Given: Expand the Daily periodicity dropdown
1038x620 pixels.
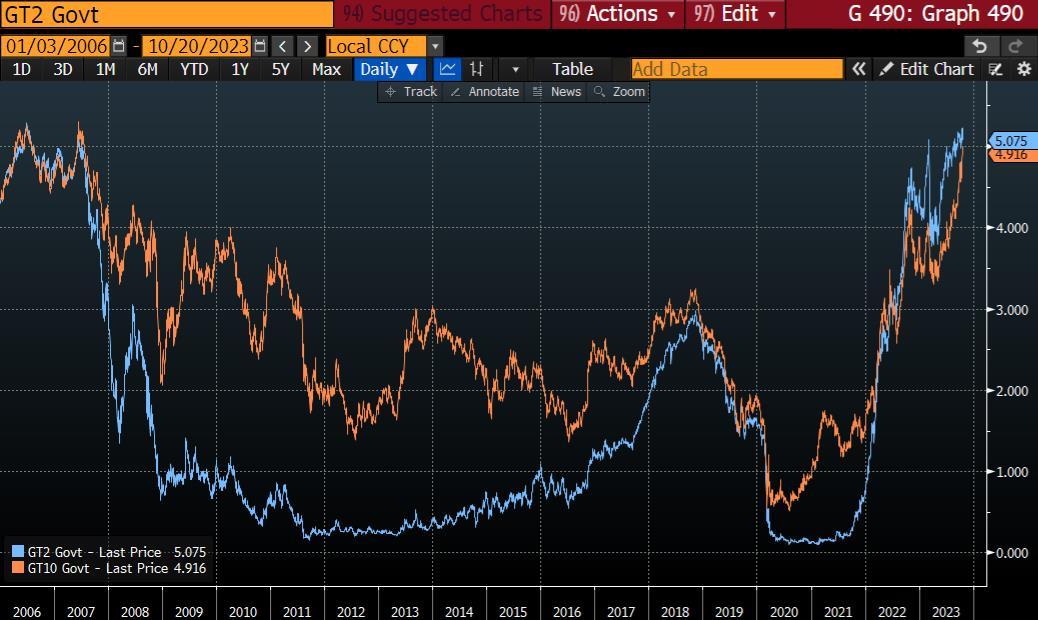Looking at the screenshot, I should [390, 69].
